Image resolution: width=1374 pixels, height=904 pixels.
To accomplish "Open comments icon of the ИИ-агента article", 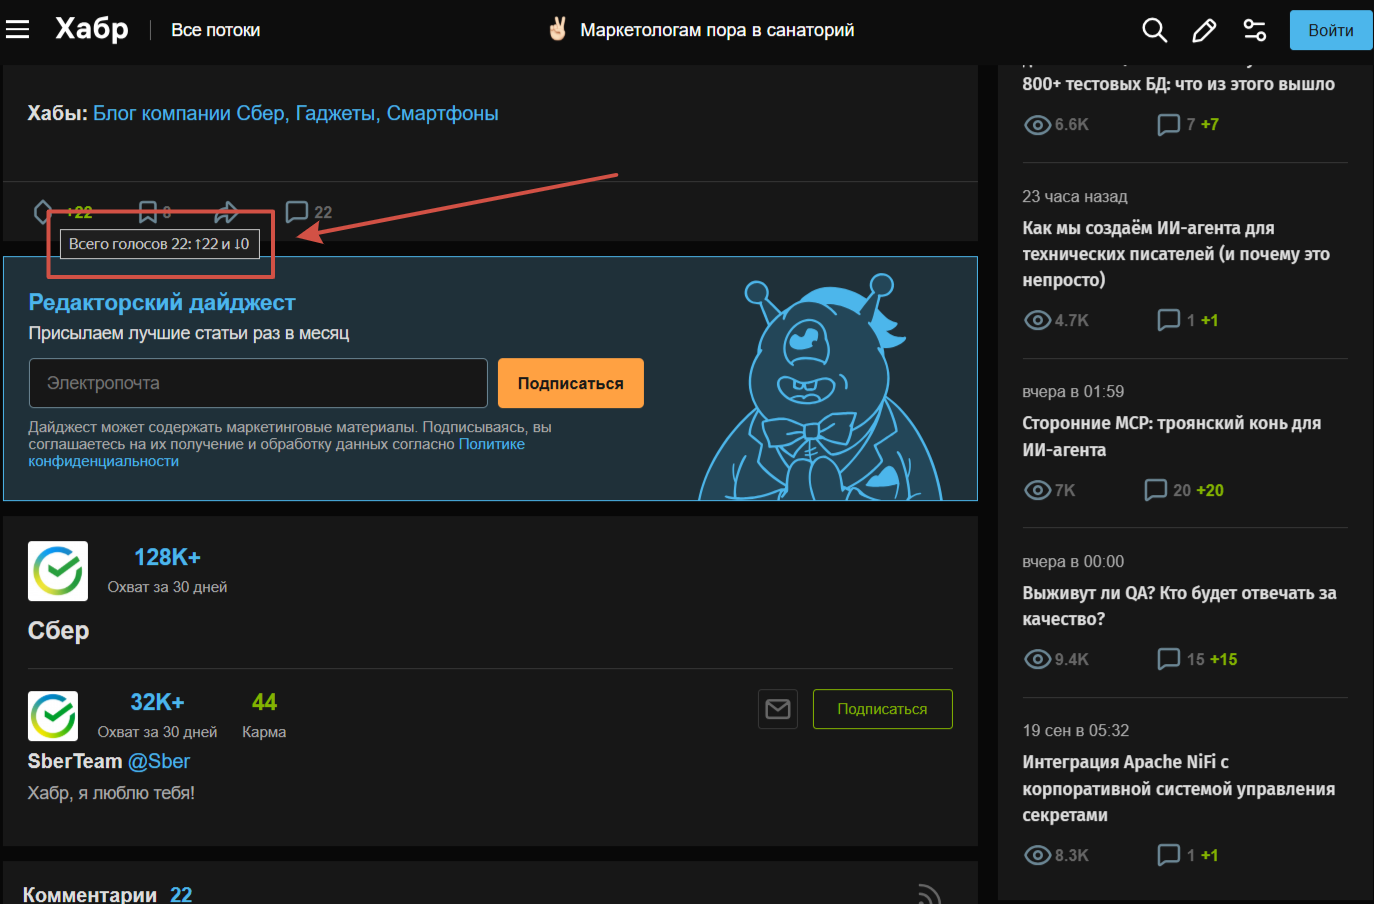I will pyautogui.click(x=1168, y=320).
